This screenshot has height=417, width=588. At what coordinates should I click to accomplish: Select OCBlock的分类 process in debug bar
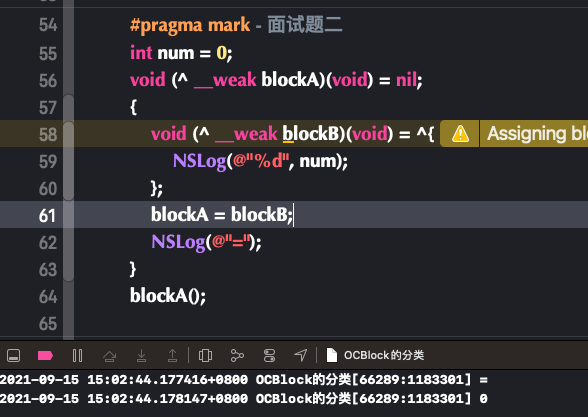click(x=375, y=355)
